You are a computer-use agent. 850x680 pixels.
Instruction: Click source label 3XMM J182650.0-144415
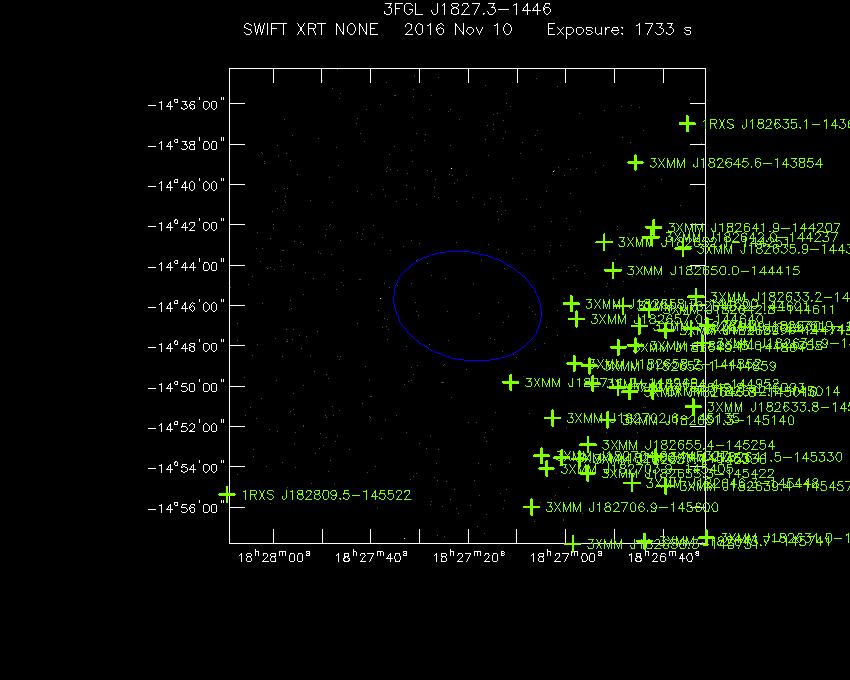[x=713, y=271]
